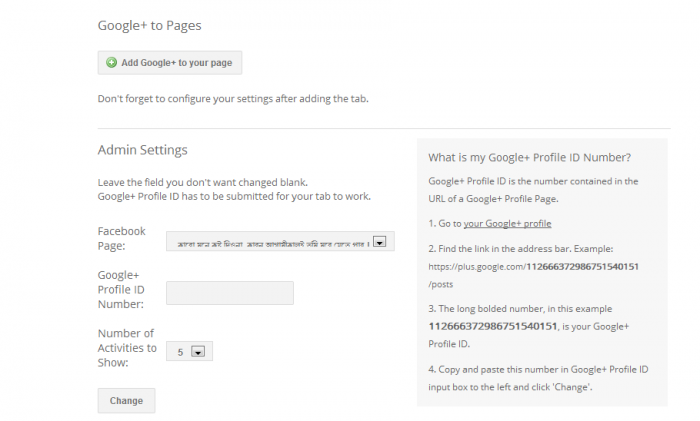Click the "Leave the field you don't want changed blank" note
This screenshot has width=700, height=421.
click(x=202, y=182)
